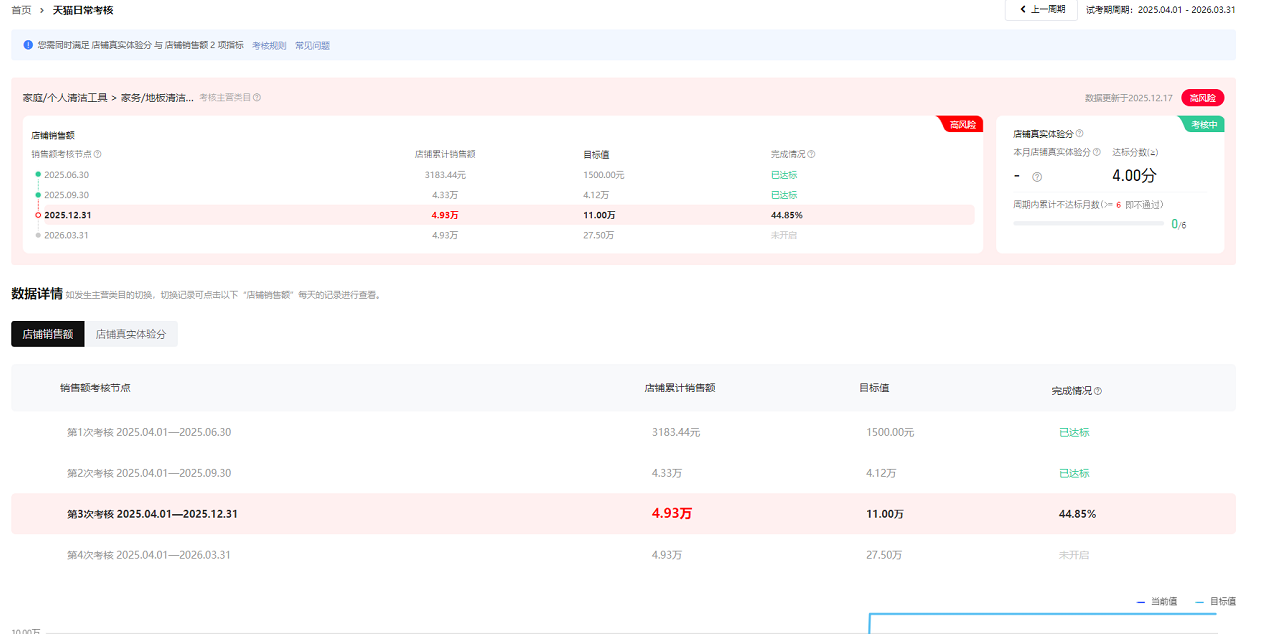This screenshot has width=1271, height=634.
Task: Click the 0/6 months progress bar
Action: (x=1088, y=224)
